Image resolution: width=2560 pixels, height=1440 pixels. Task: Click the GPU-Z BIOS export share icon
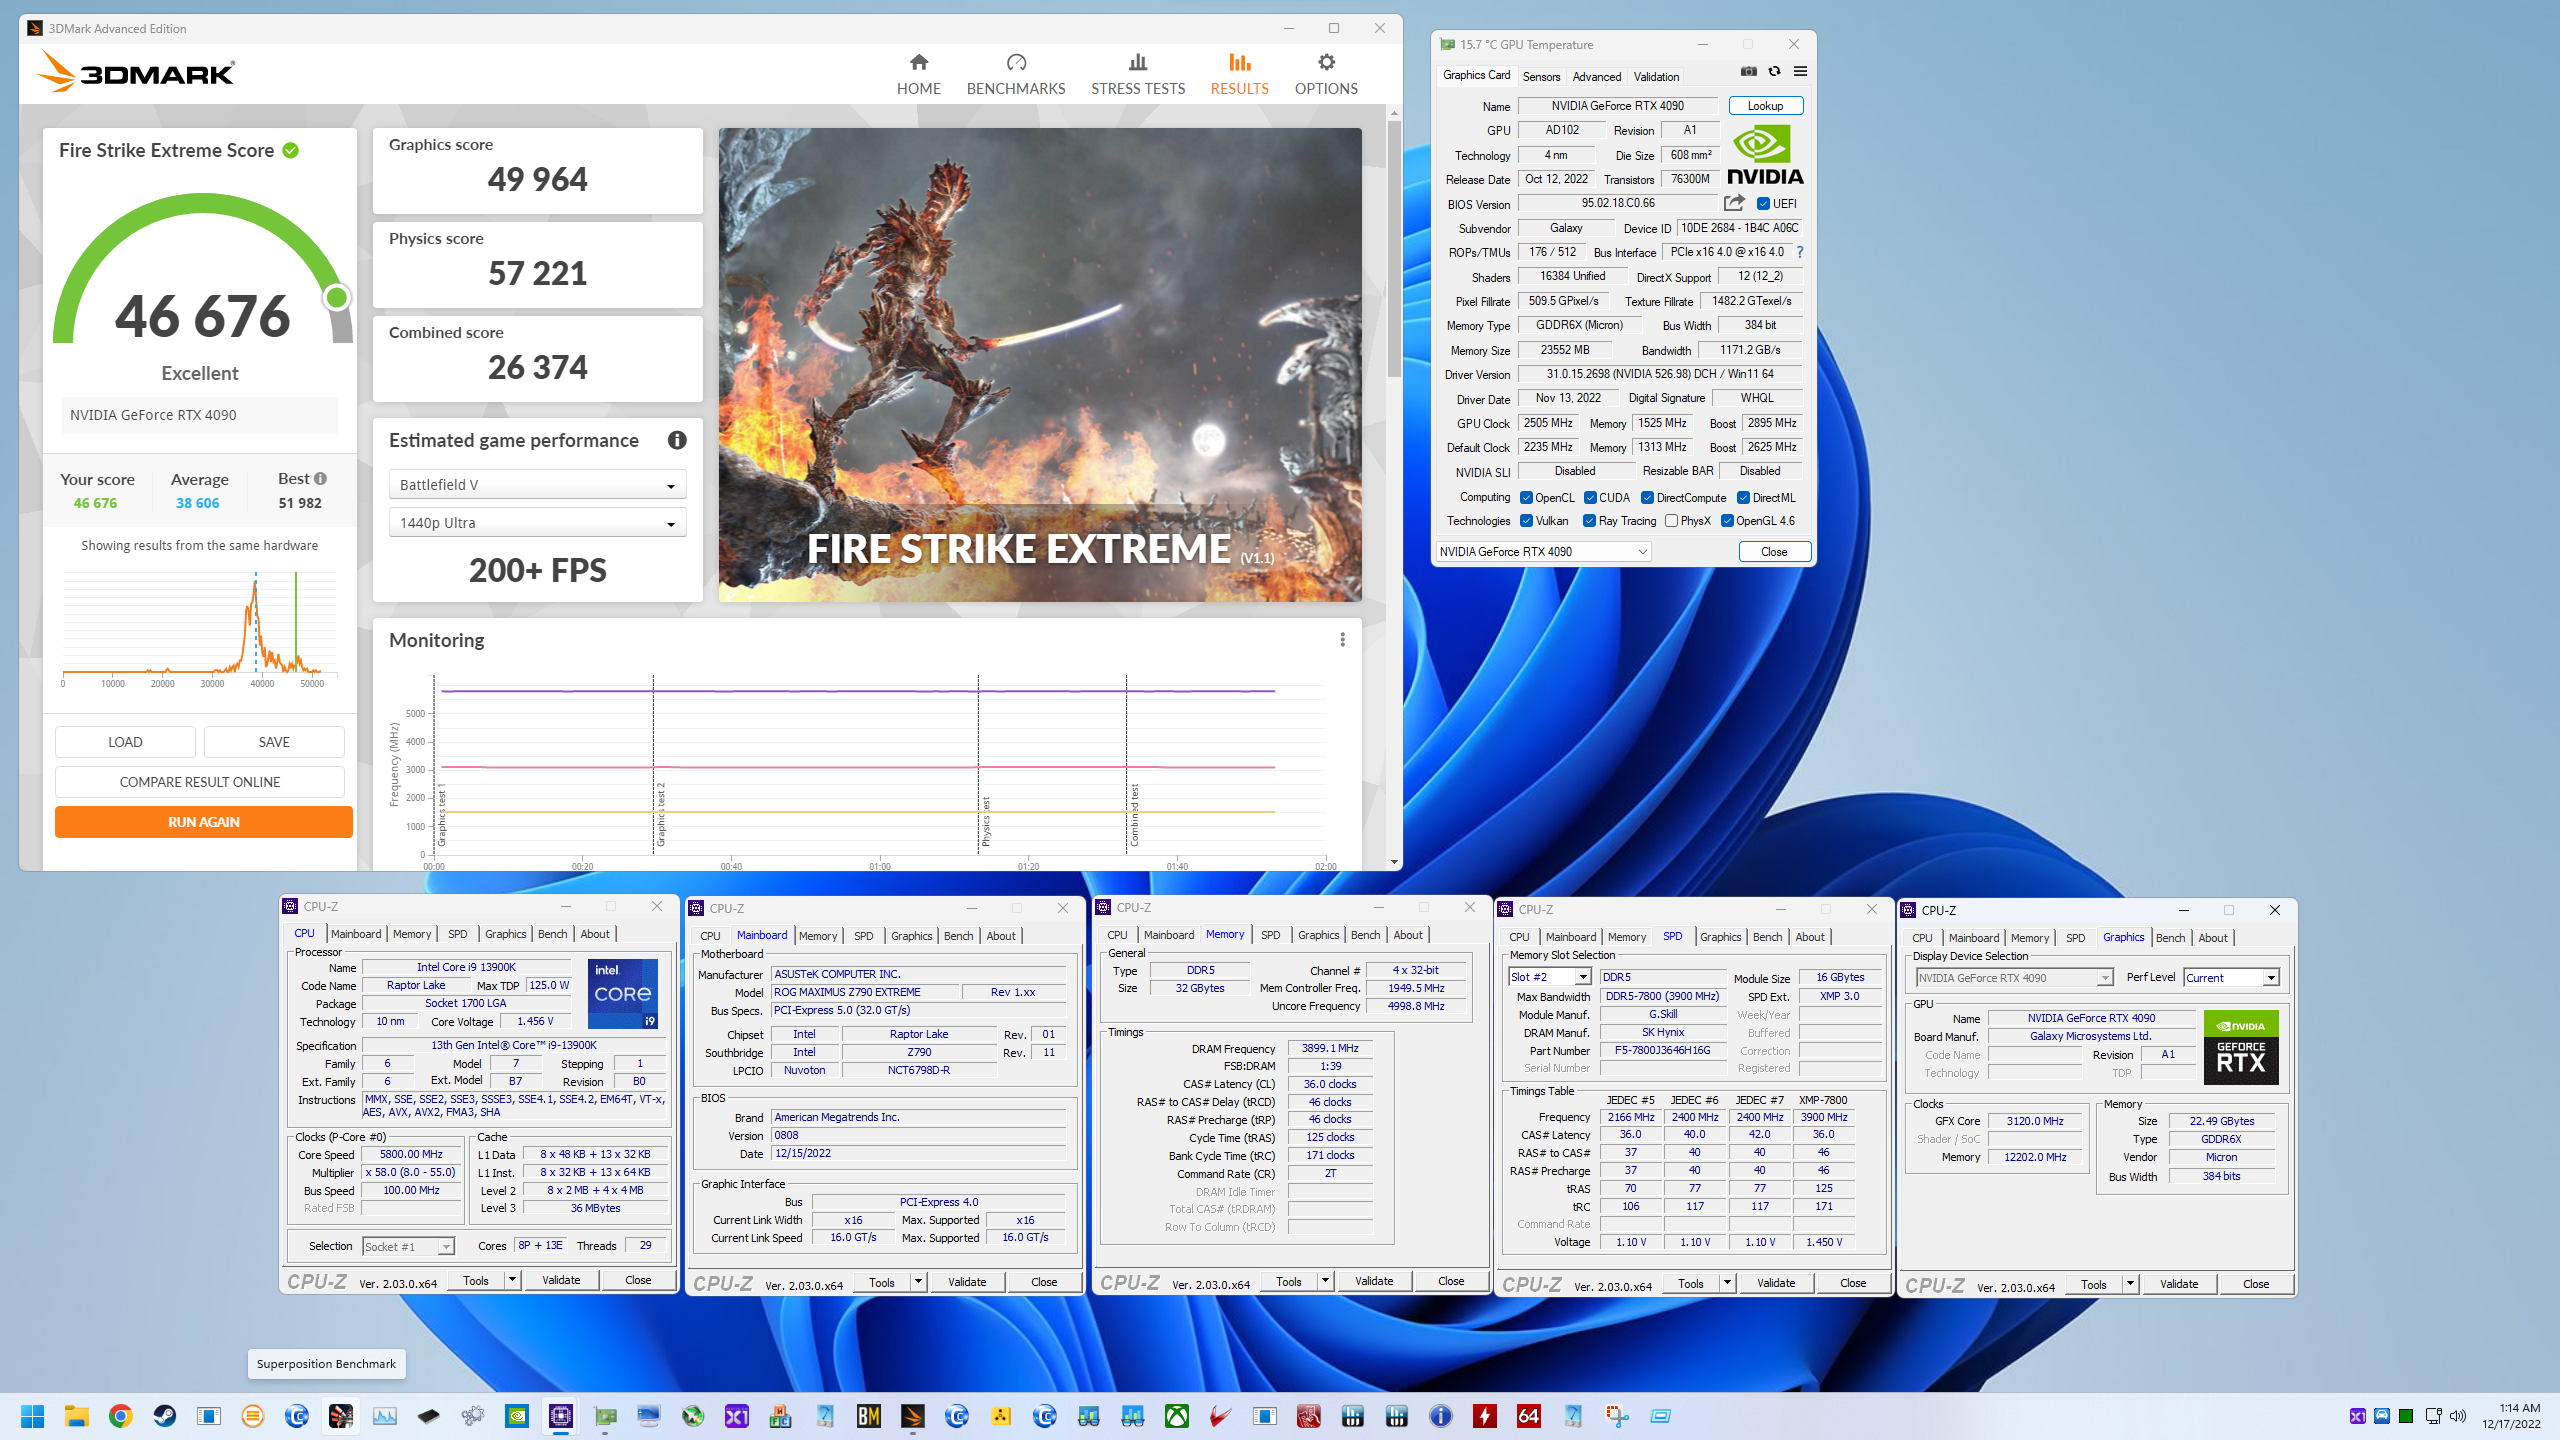1734,203
